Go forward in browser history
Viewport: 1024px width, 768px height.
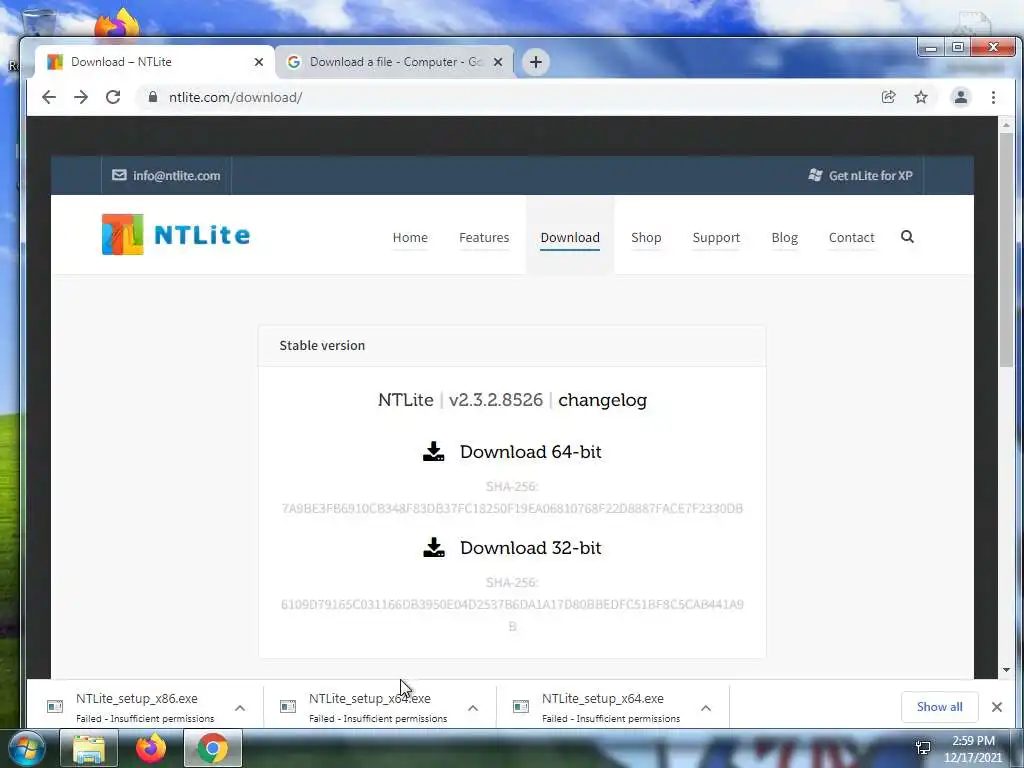[x=81, y=97]
